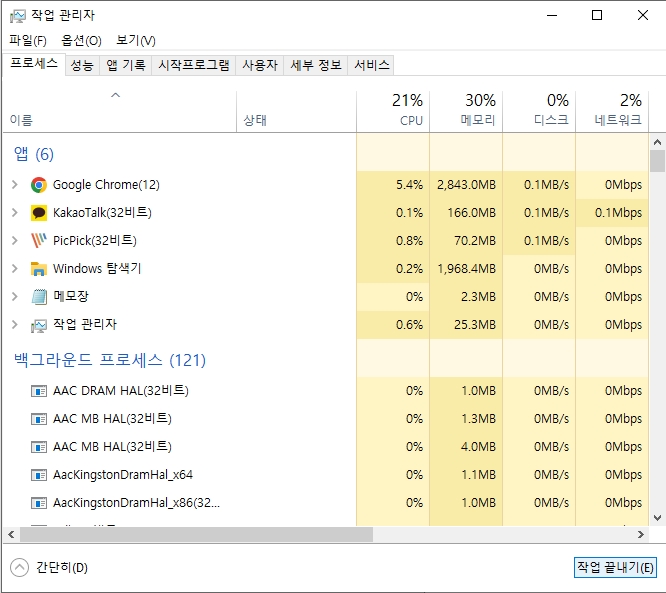This screenshot has height=593, width=666.
Task: Select the AacKingstonDramHal_x64 process row
Action: point(325,475)
